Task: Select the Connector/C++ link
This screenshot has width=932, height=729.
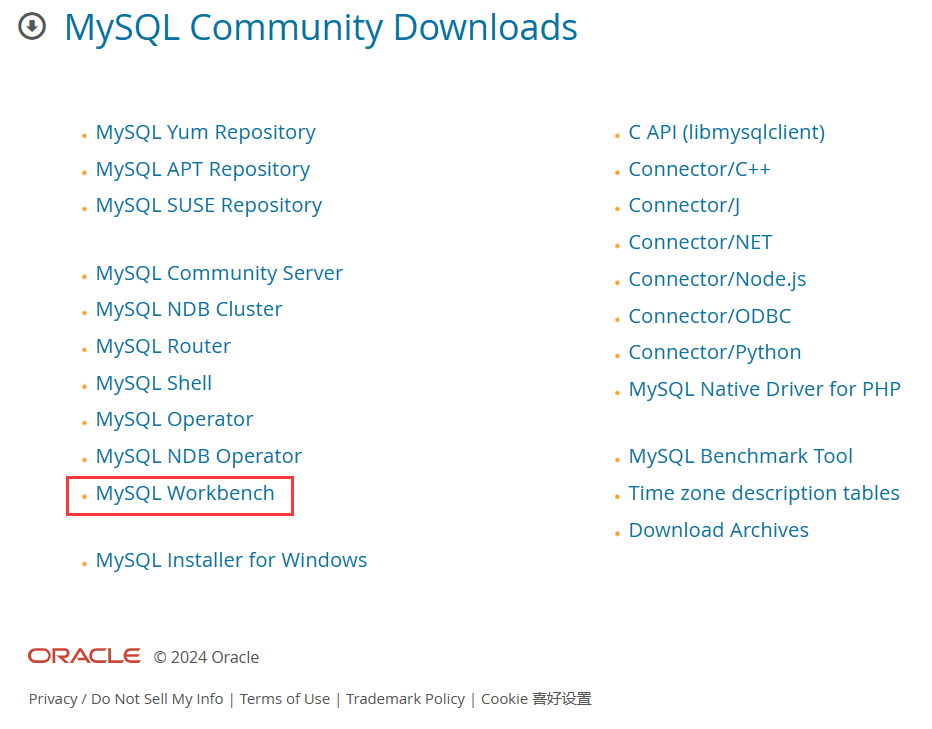Action: click(x=700, y=169)
